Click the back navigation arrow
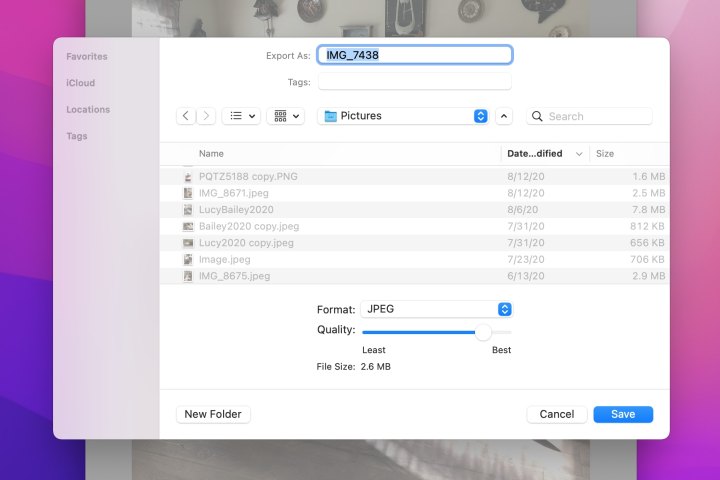The height and width of the screenshot is (480, 720). [x=186, y=116]
